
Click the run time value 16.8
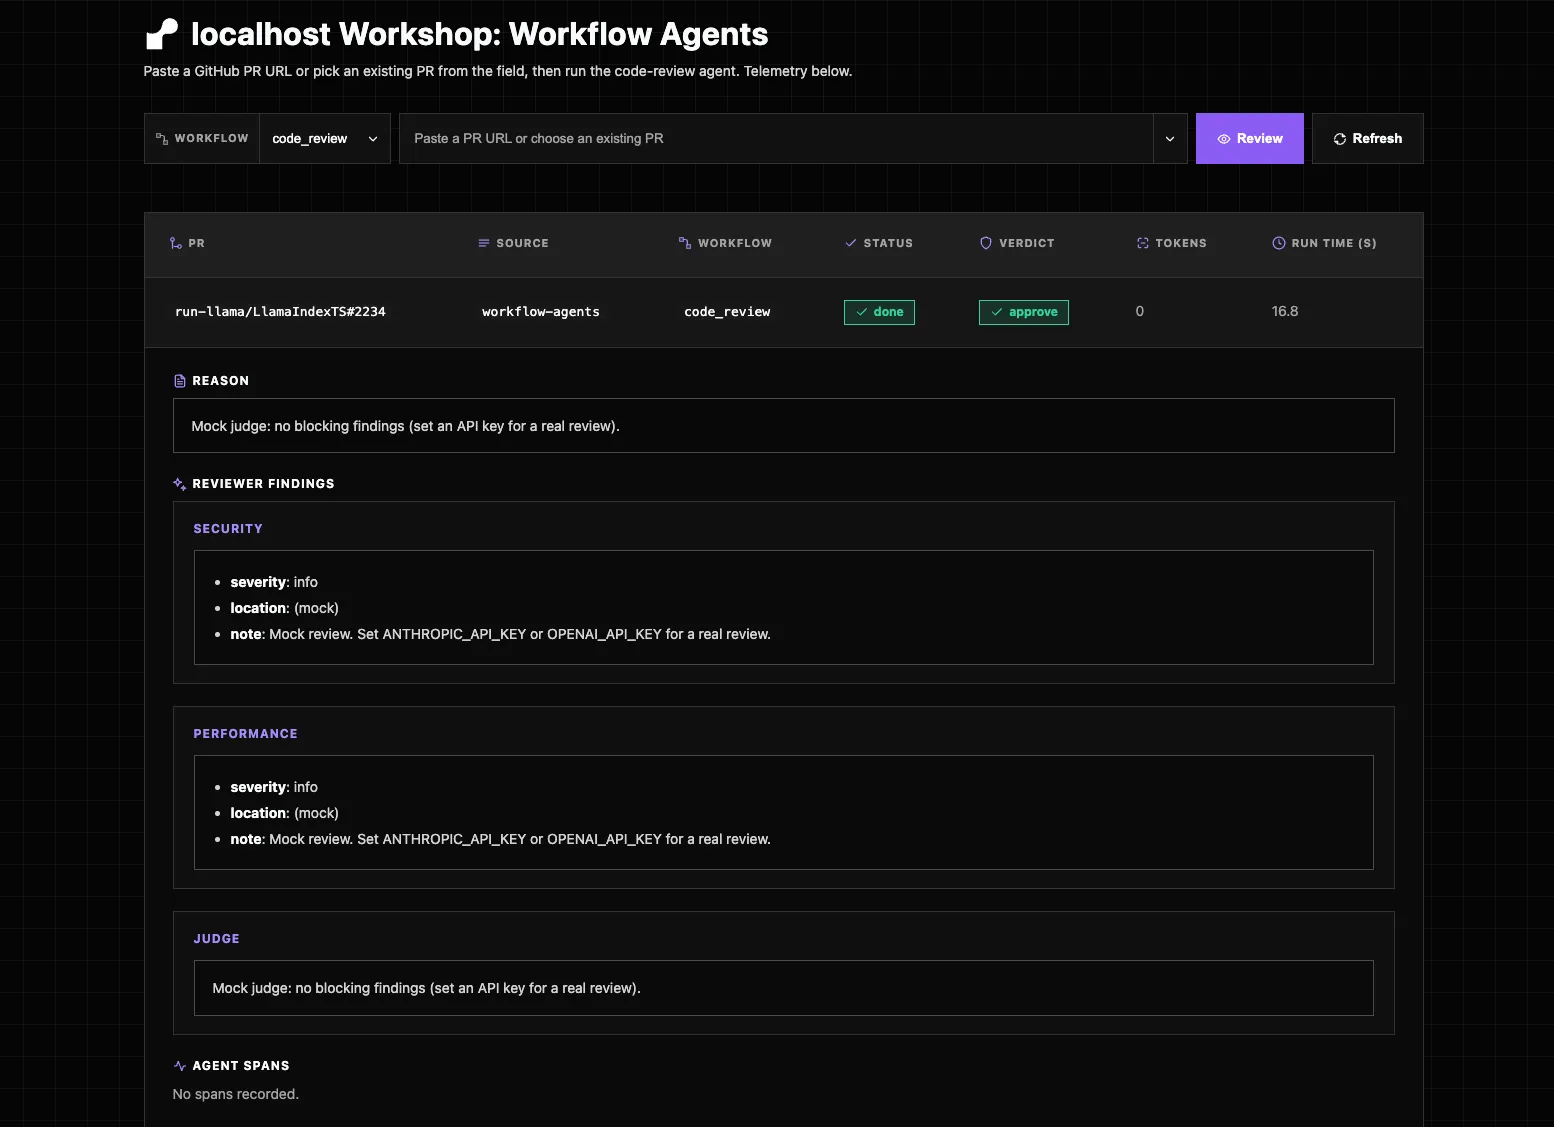[x=1285, y=312]
